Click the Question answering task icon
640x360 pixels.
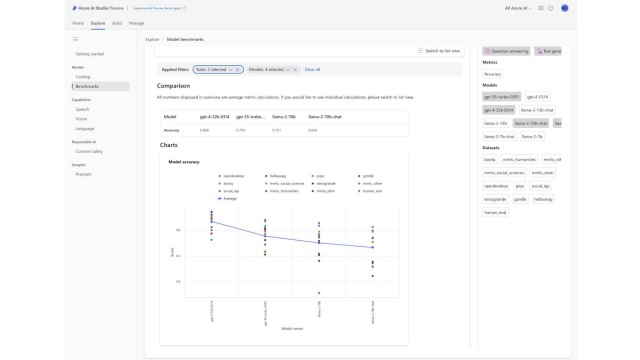[487, 51]
